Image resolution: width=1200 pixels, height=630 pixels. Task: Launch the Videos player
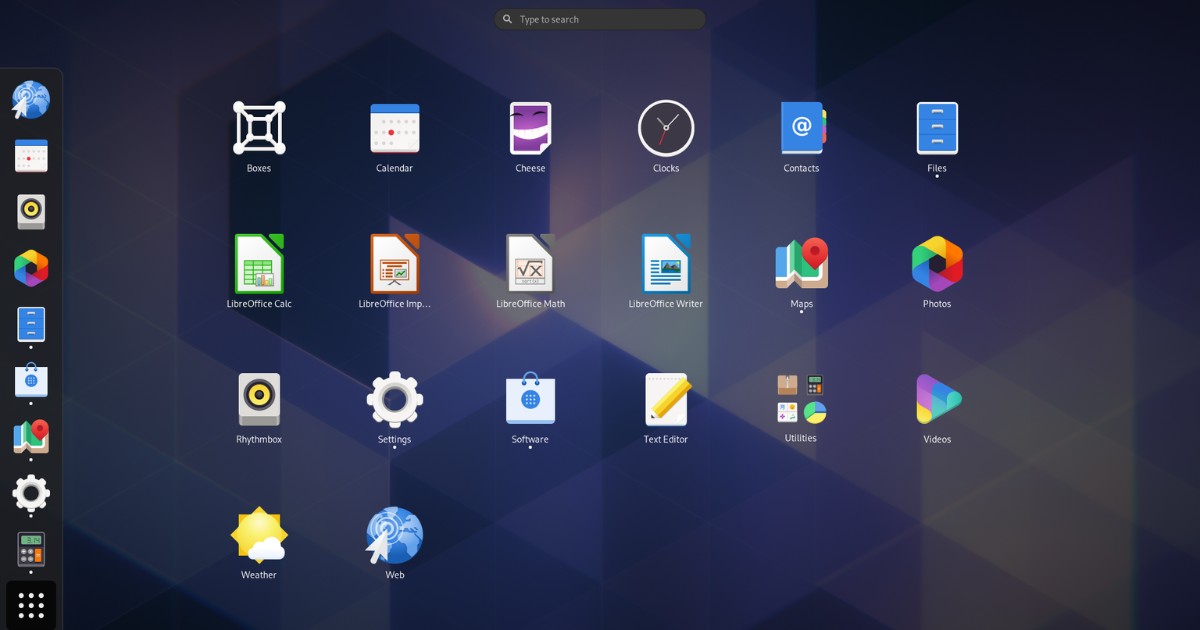click(937, 400)
